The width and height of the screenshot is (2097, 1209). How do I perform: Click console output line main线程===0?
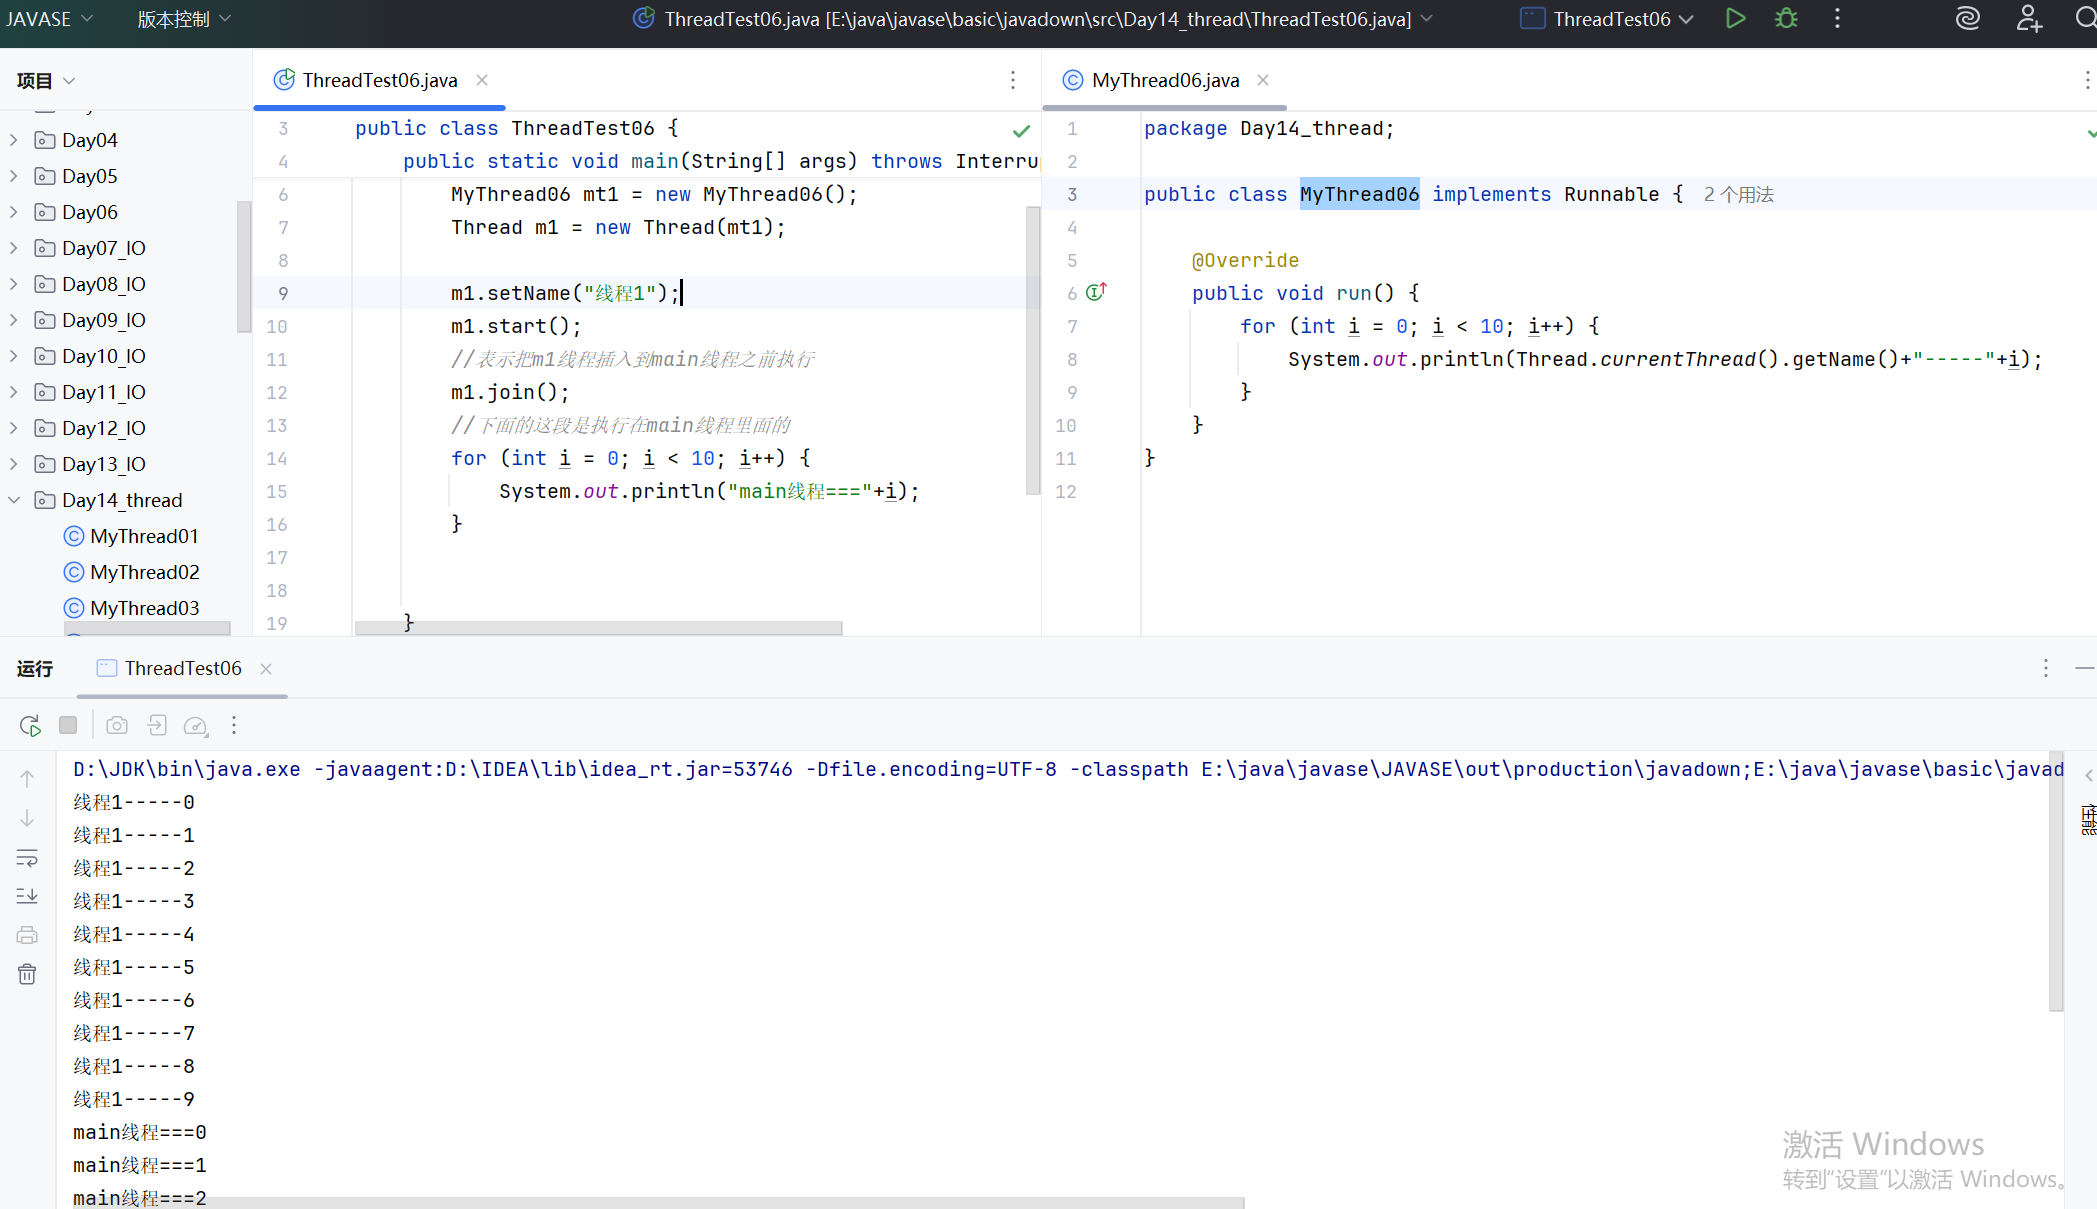140,1132
